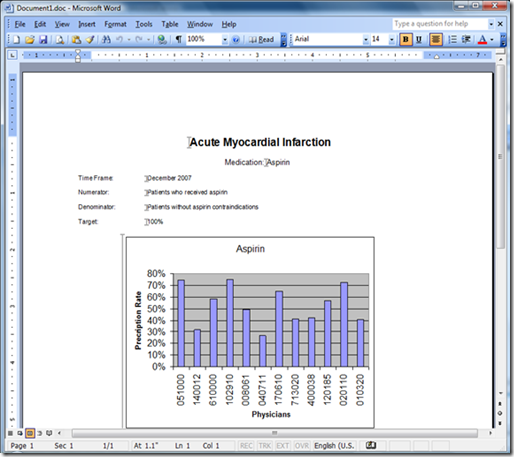Screen dimensions: 514x457
Task: Click the Paste clipboard icon
Action: [x=76, y=40]
